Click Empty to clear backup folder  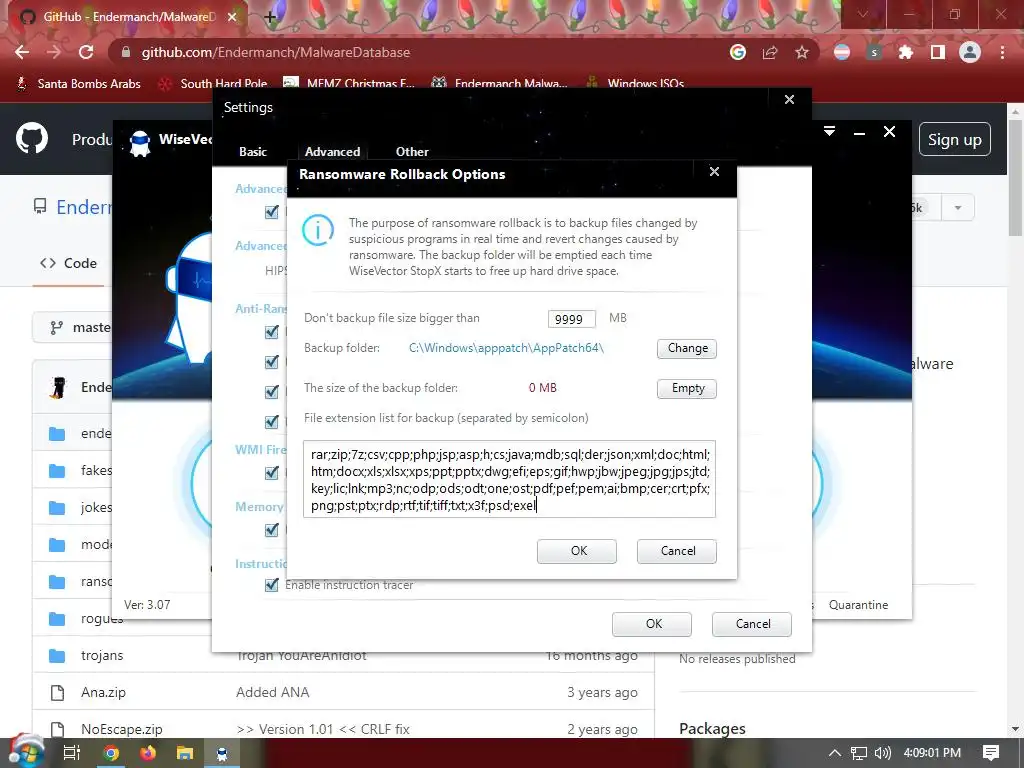(687, 389)
